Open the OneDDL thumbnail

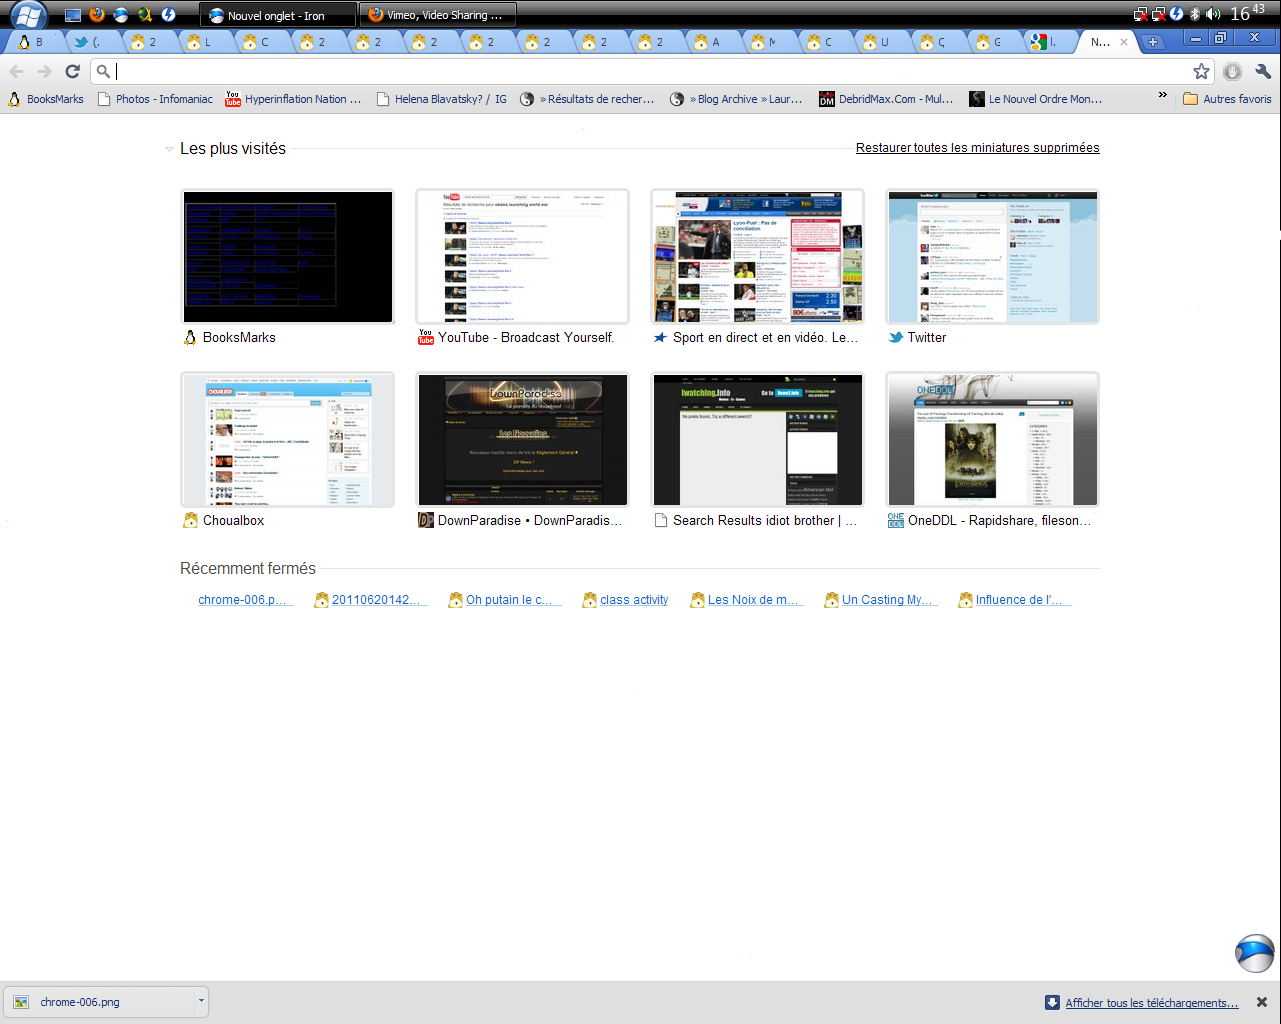tap(992, 439)
